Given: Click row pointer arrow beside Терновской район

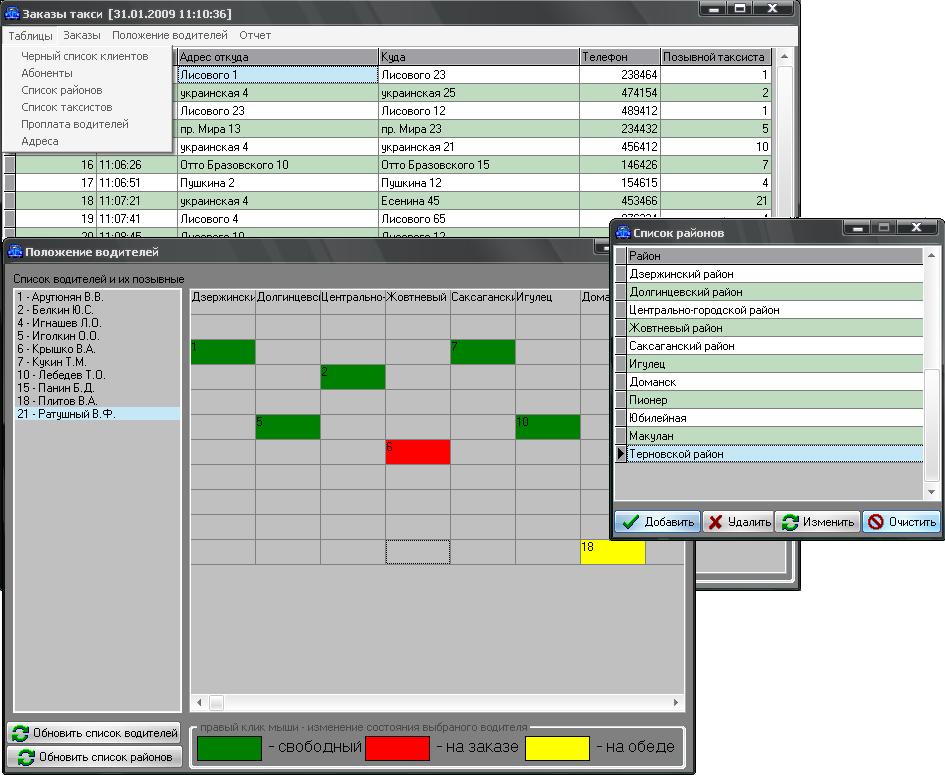Looking at the screenshot, I should pyautogui.click(x=621, y=454).
